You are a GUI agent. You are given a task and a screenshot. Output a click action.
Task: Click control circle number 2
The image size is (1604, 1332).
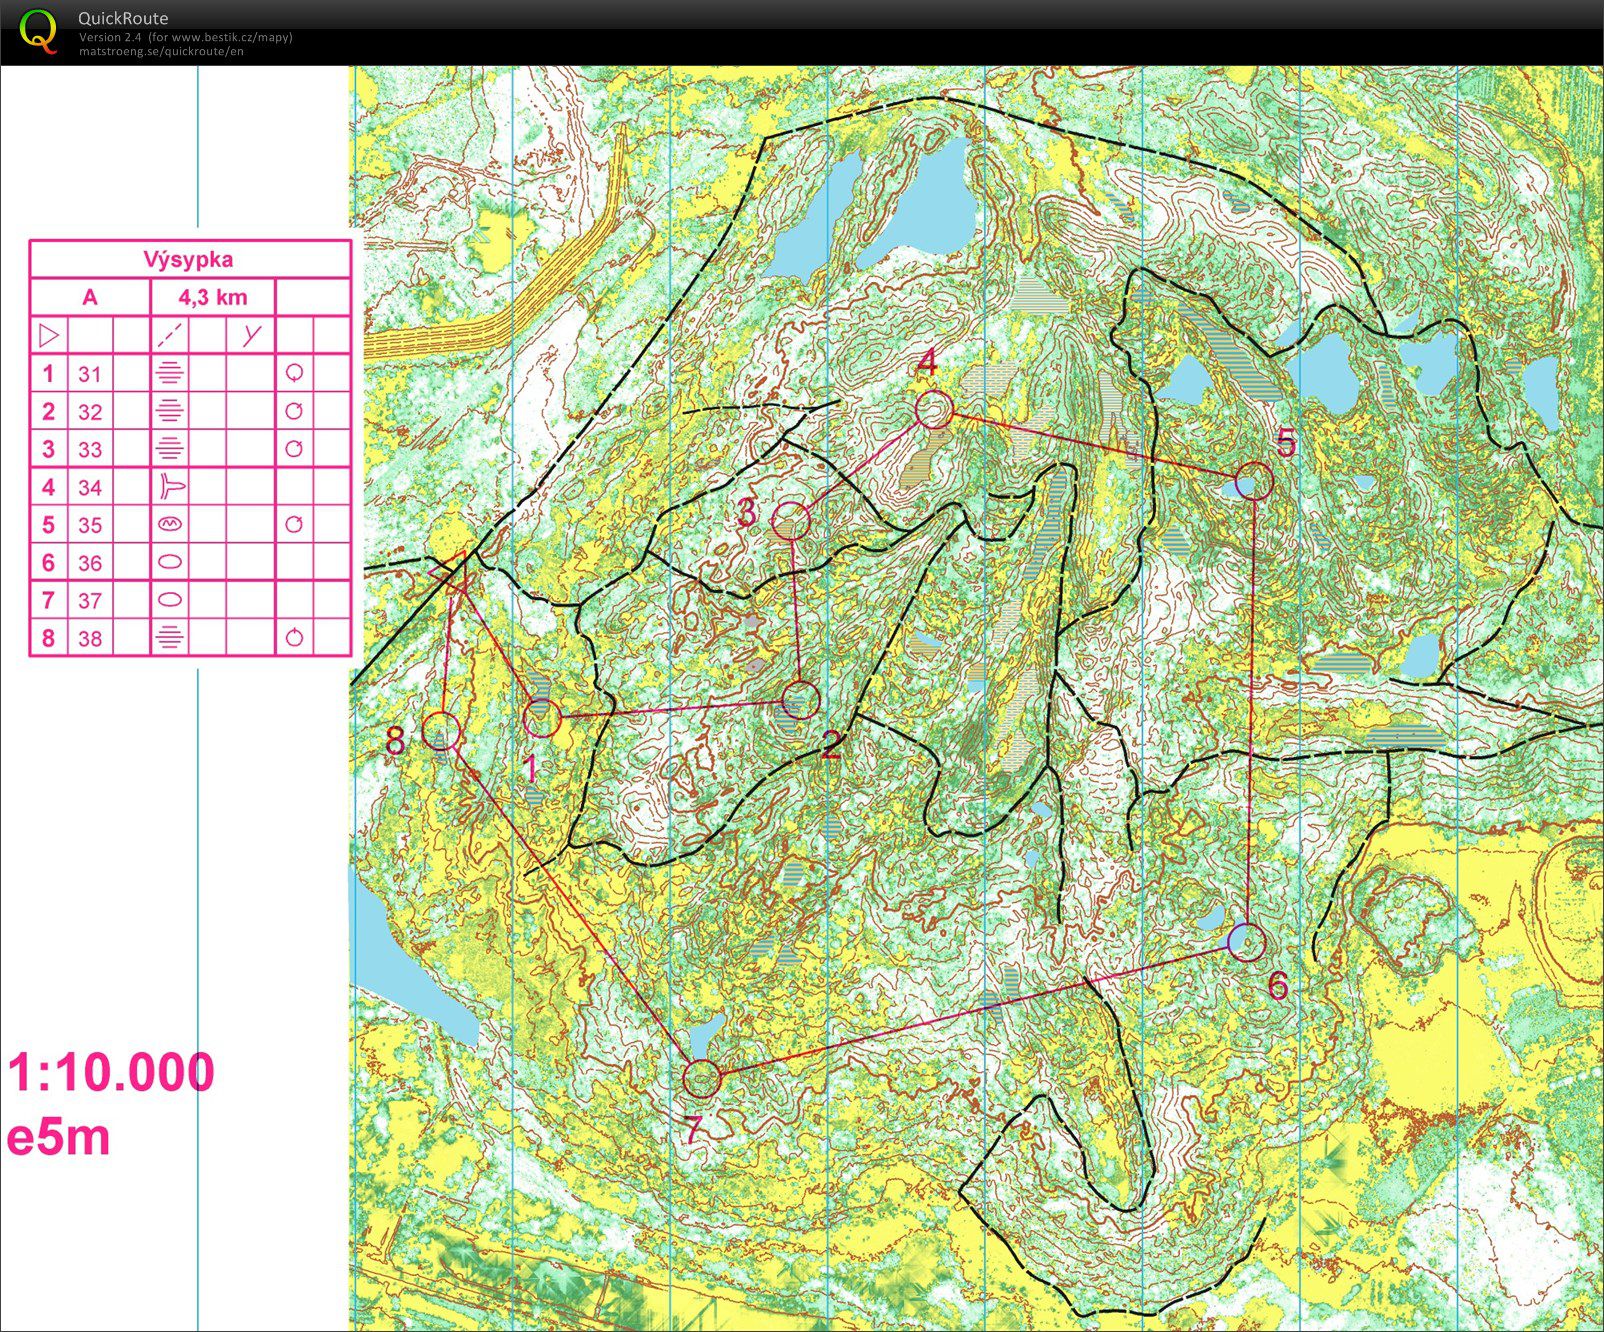point(801,700)
